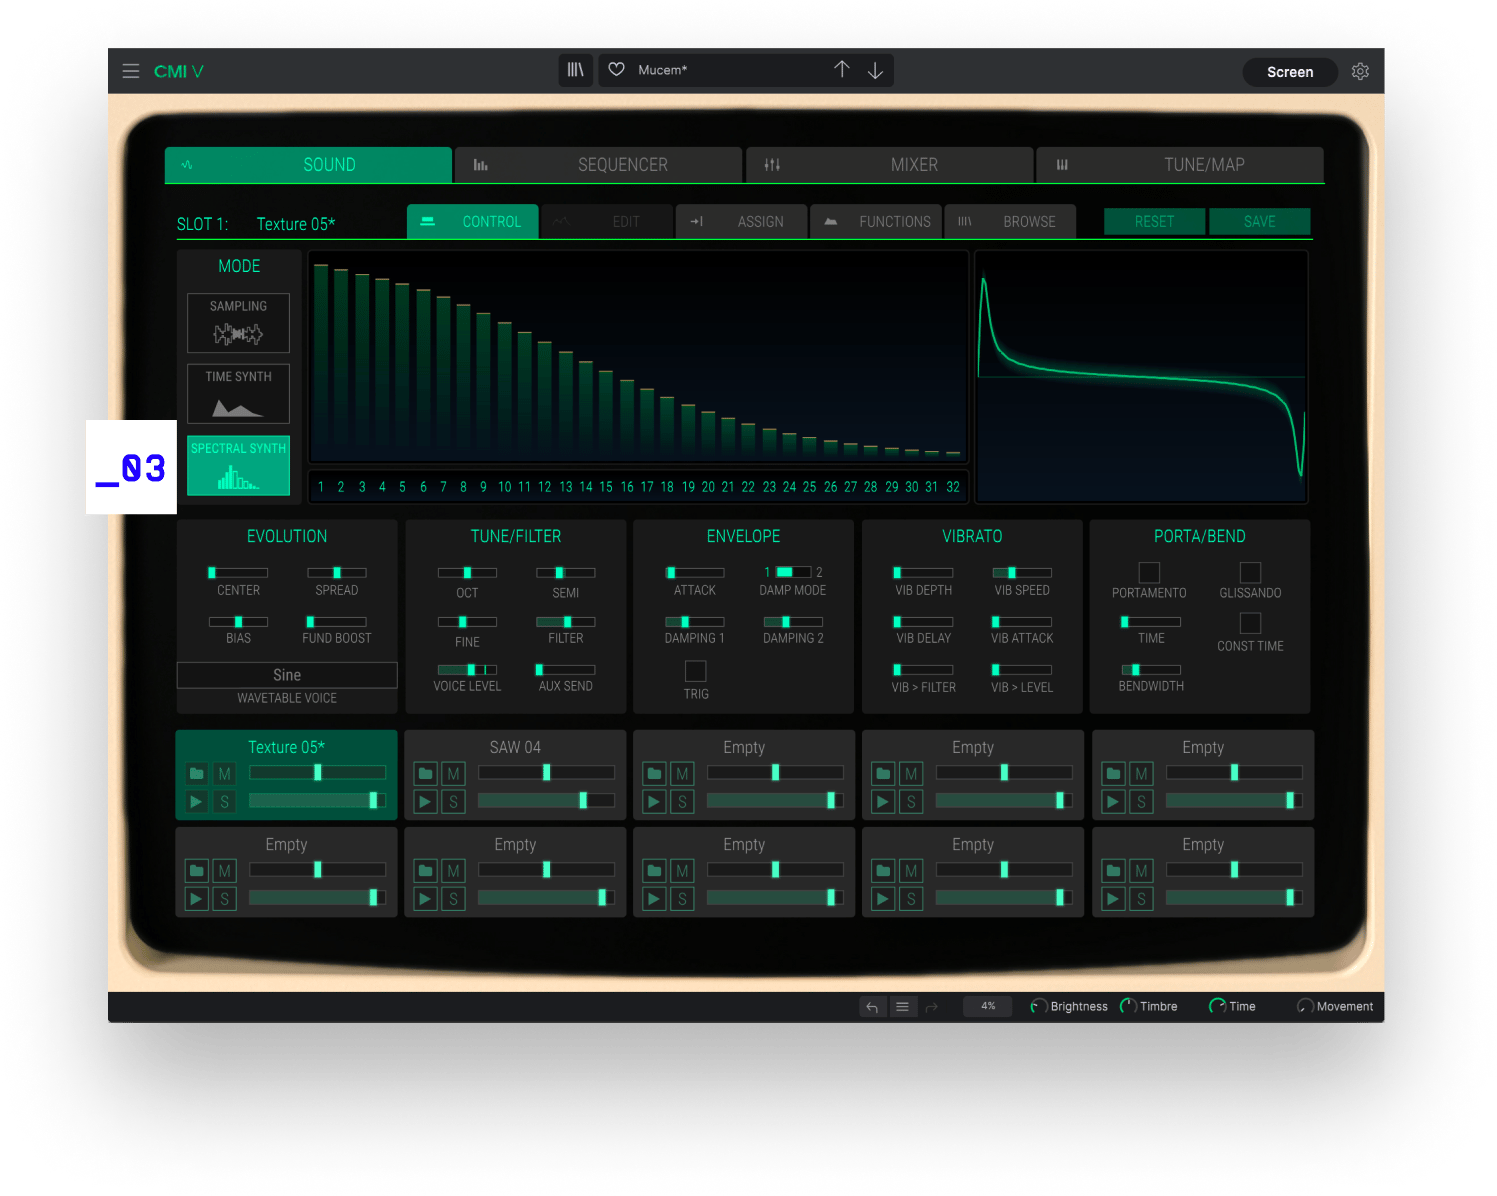The height and width of the screenshot is (1196, 1497).
Task: Click harmonic number 32 in spectrum
Action: point(953,487)
